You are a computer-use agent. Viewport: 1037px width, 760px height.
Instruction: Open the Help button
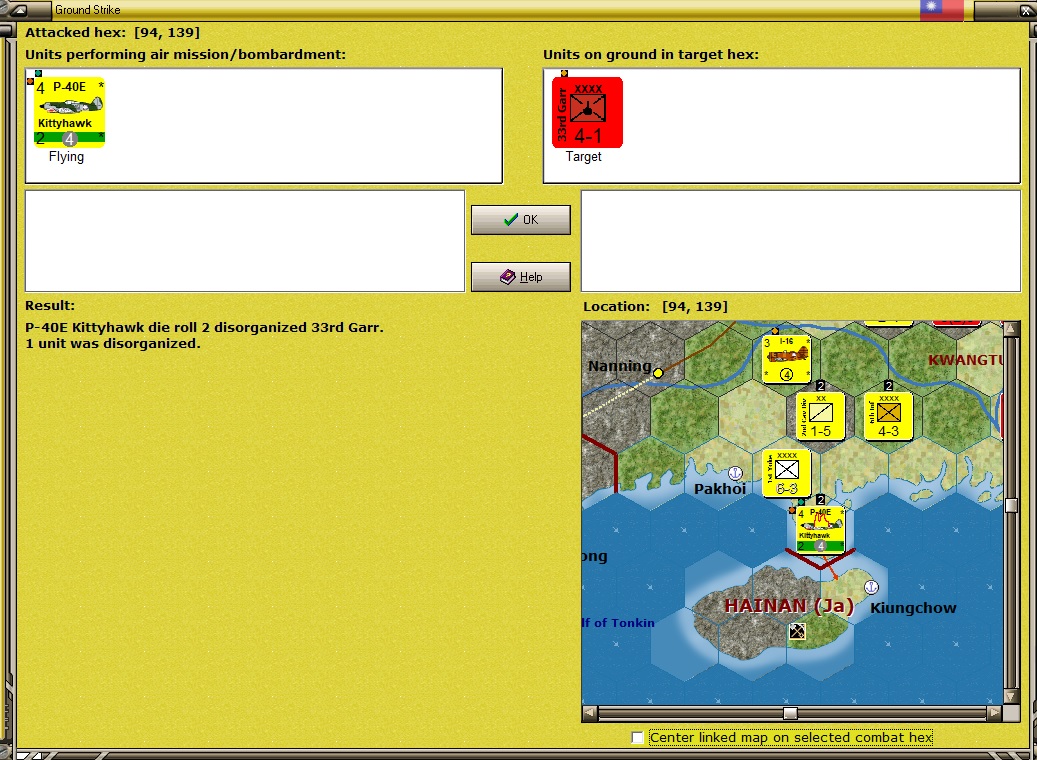click(520, 276)
